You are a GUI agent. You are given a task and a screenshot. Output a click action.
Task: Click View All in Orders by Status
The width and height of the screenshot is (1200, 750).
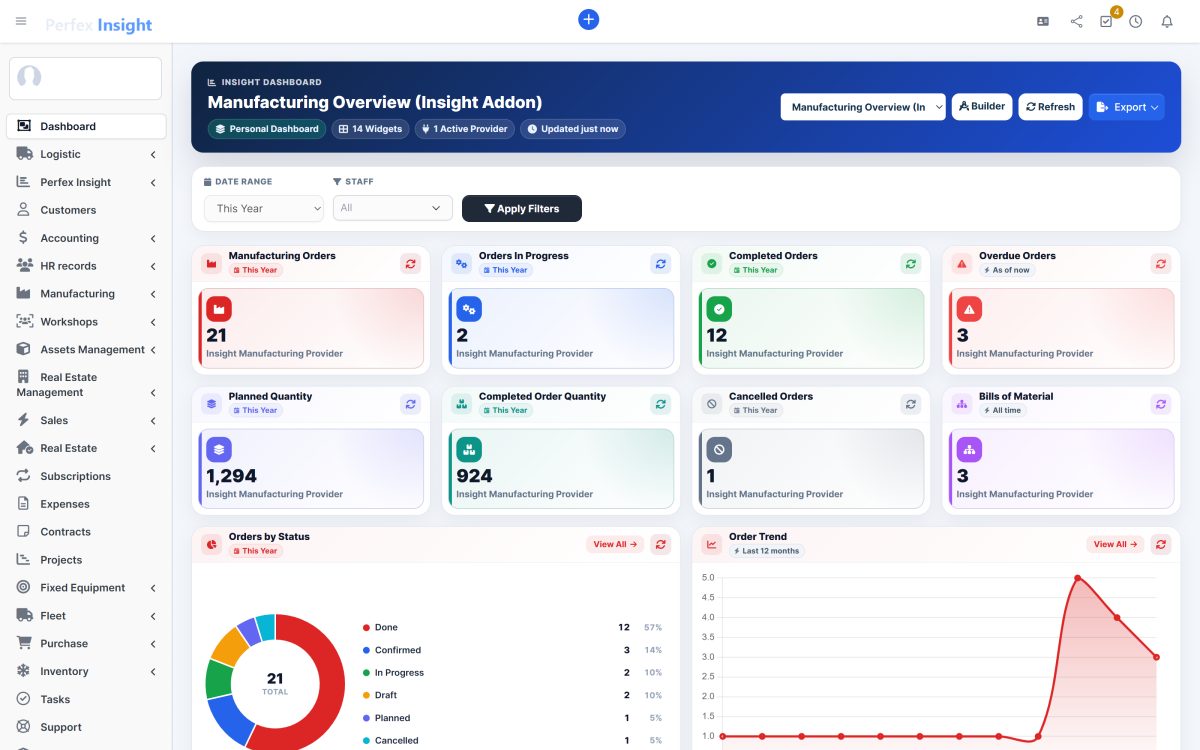615,544
